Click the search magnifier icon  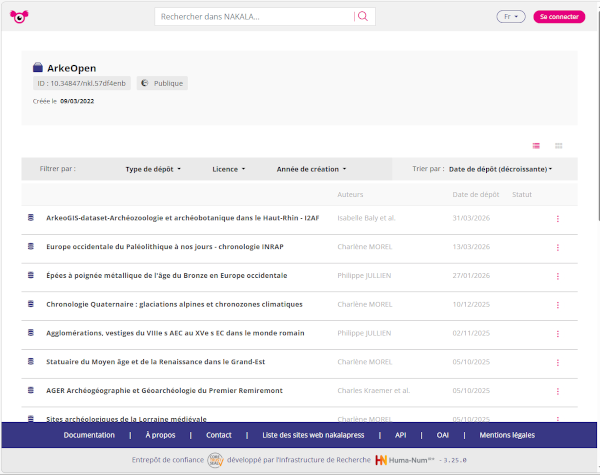click(363, 16)
